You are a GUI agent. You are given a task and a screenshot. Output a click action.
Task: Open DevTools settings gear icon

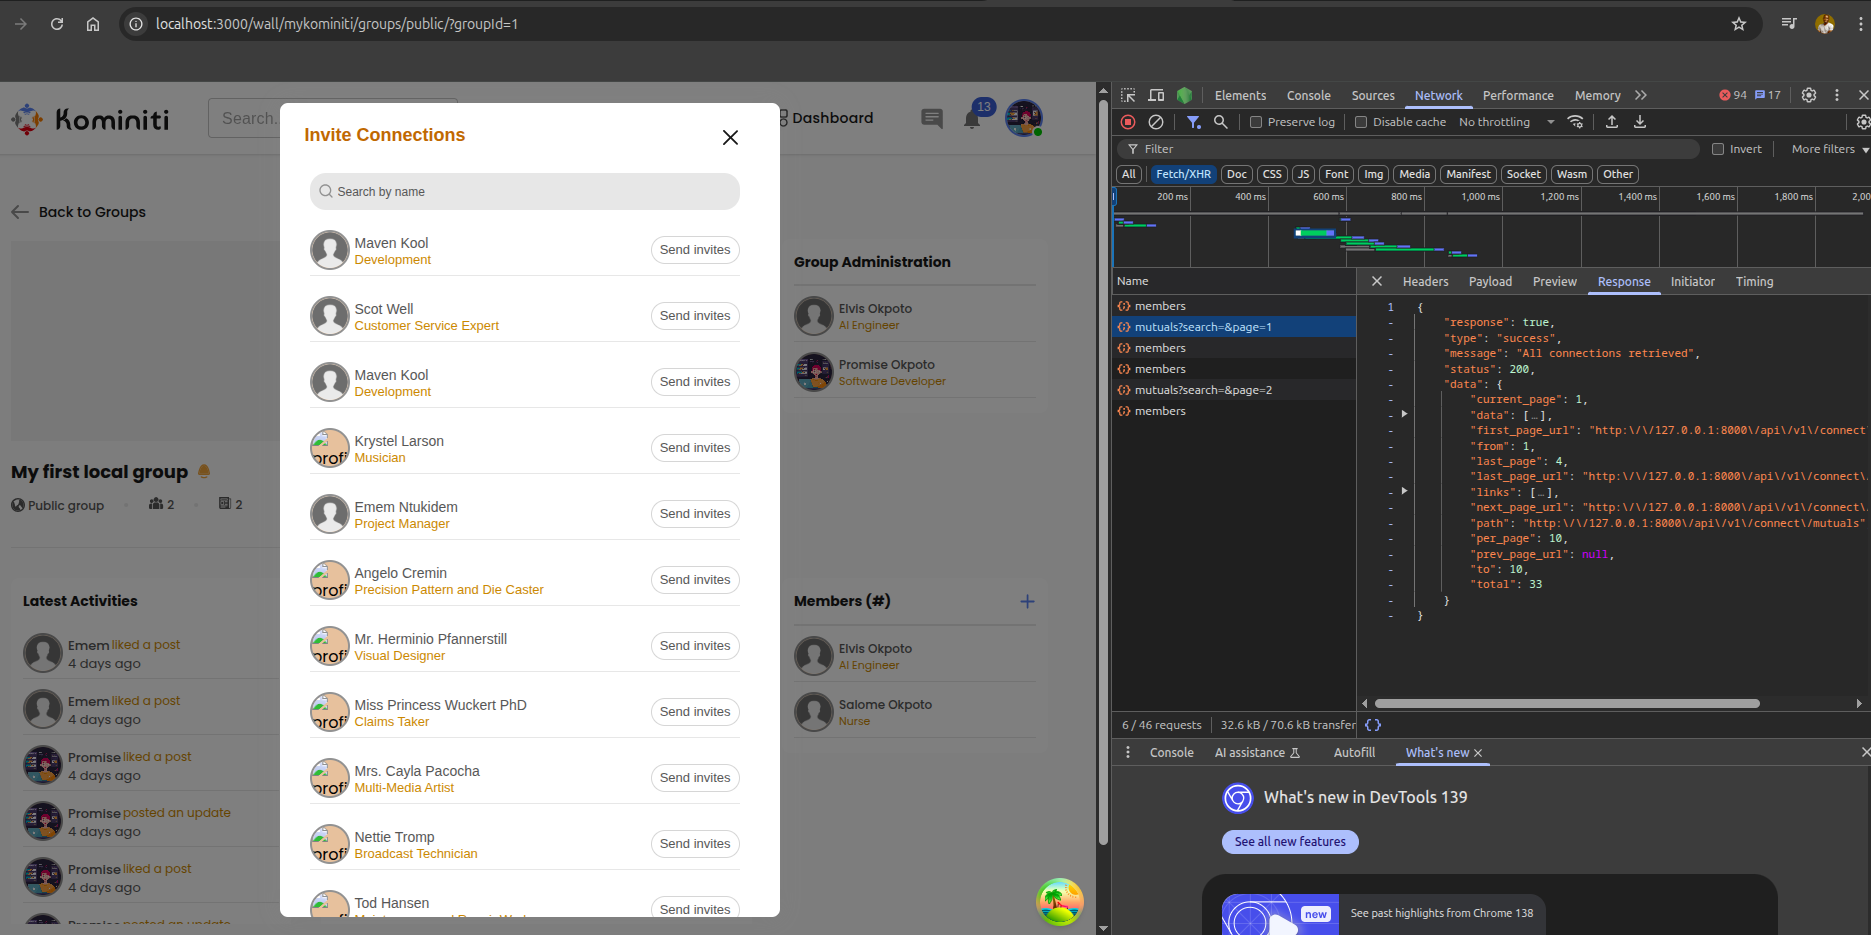click(1809, 95)
